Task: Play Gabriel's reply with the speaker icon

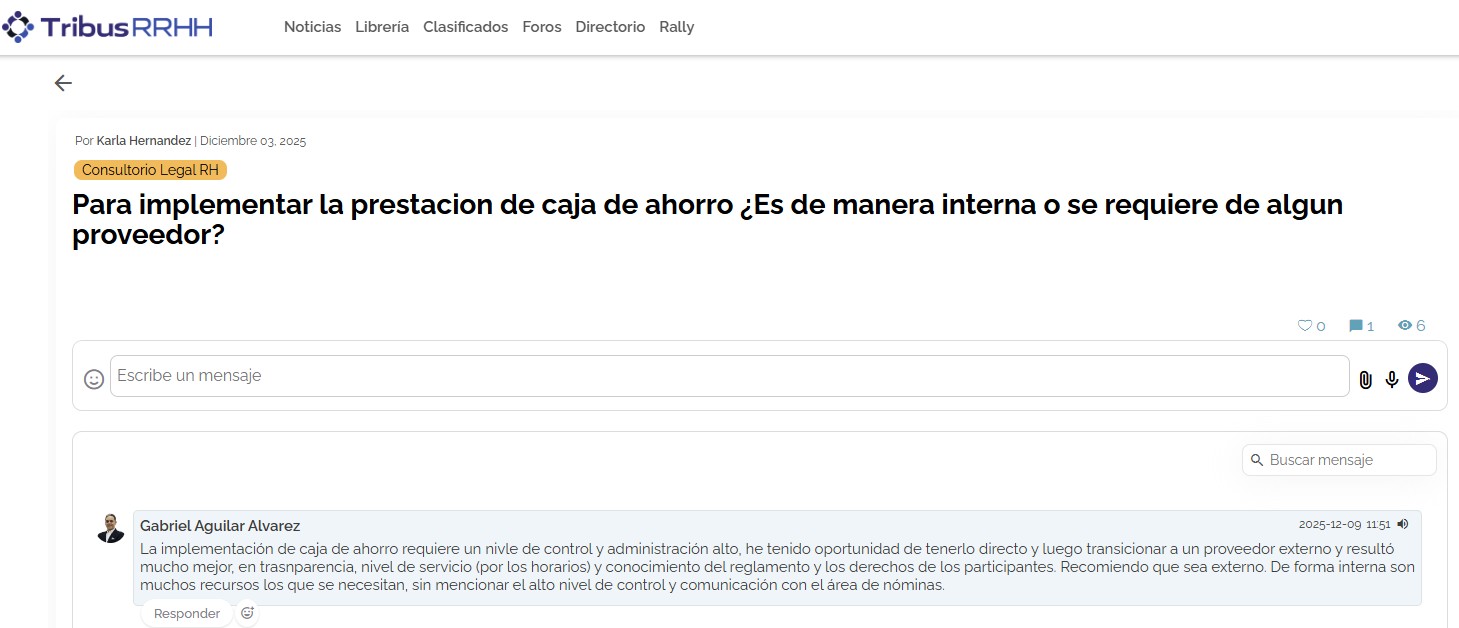Action: coord(1403,524)
